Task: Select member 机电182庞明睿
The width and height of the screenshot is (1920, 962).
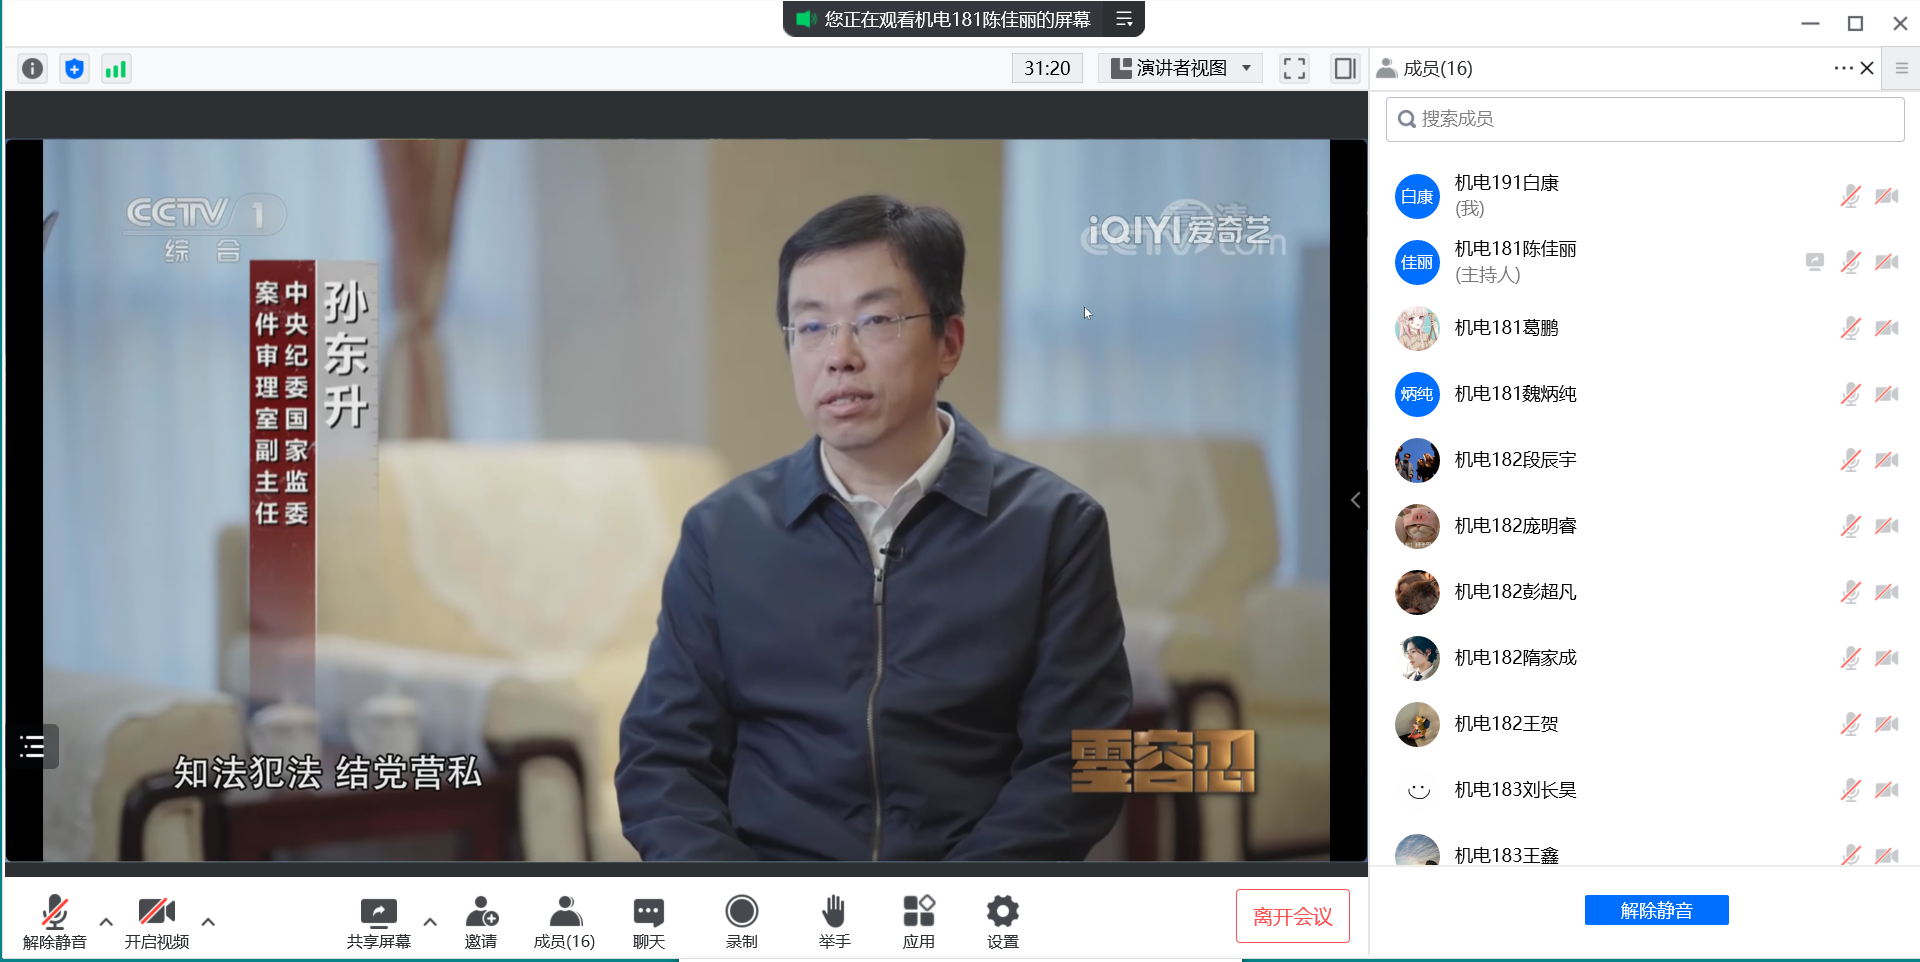Action: (1645, 526)
